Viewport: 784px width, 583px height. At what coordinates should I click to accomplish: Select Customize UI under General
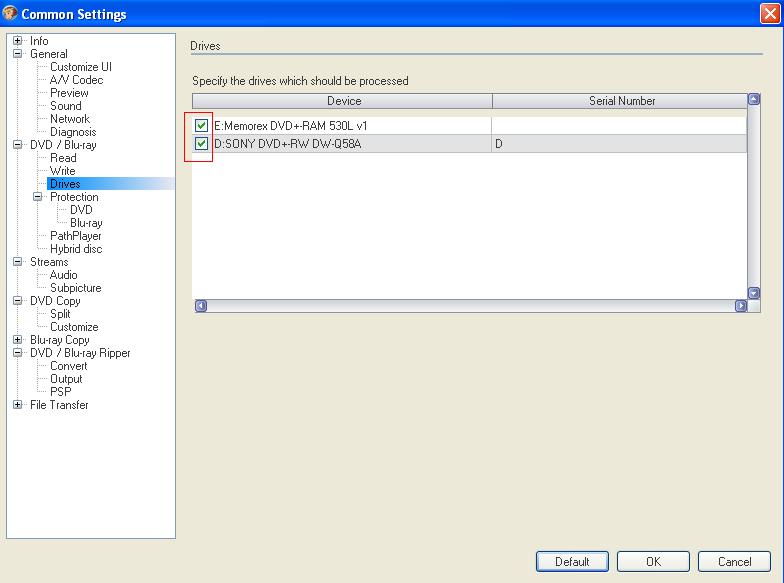point(80,66)
